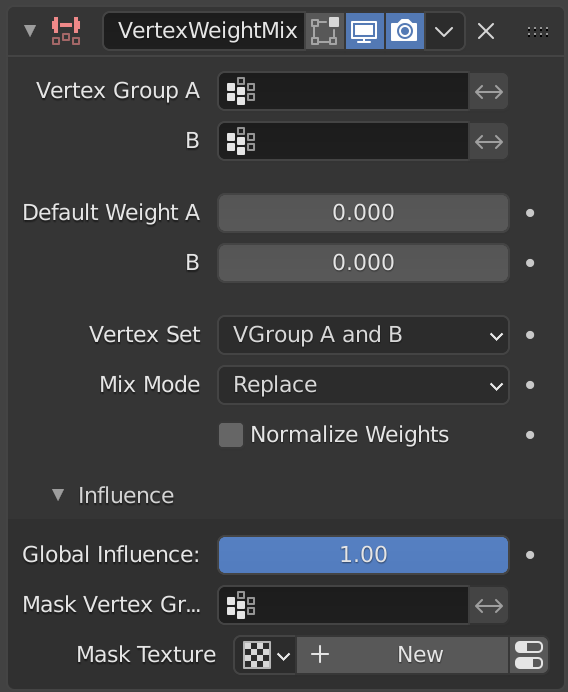Viewport: 568px width, 692px height.
Task: Browse Mask Texture checker icon dropdown
Action: [265, 655]
